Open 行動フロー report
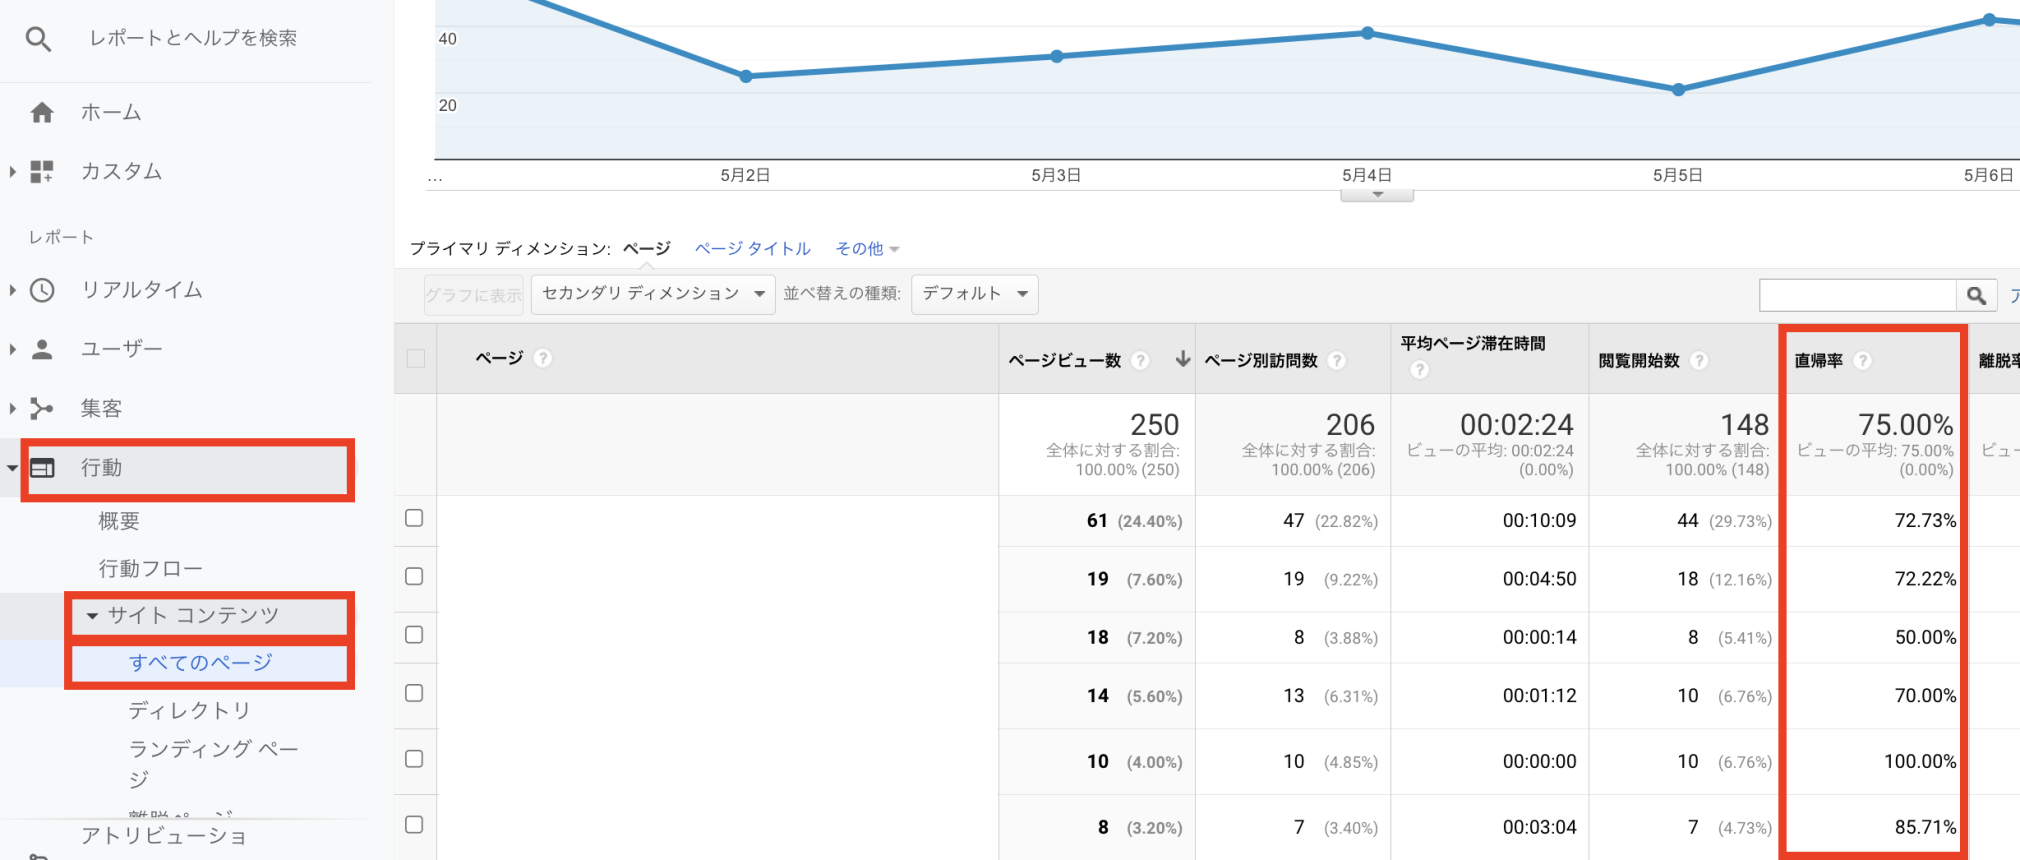Image resolution: width=2020 pixels, height=860 pixels. (151, 569)
